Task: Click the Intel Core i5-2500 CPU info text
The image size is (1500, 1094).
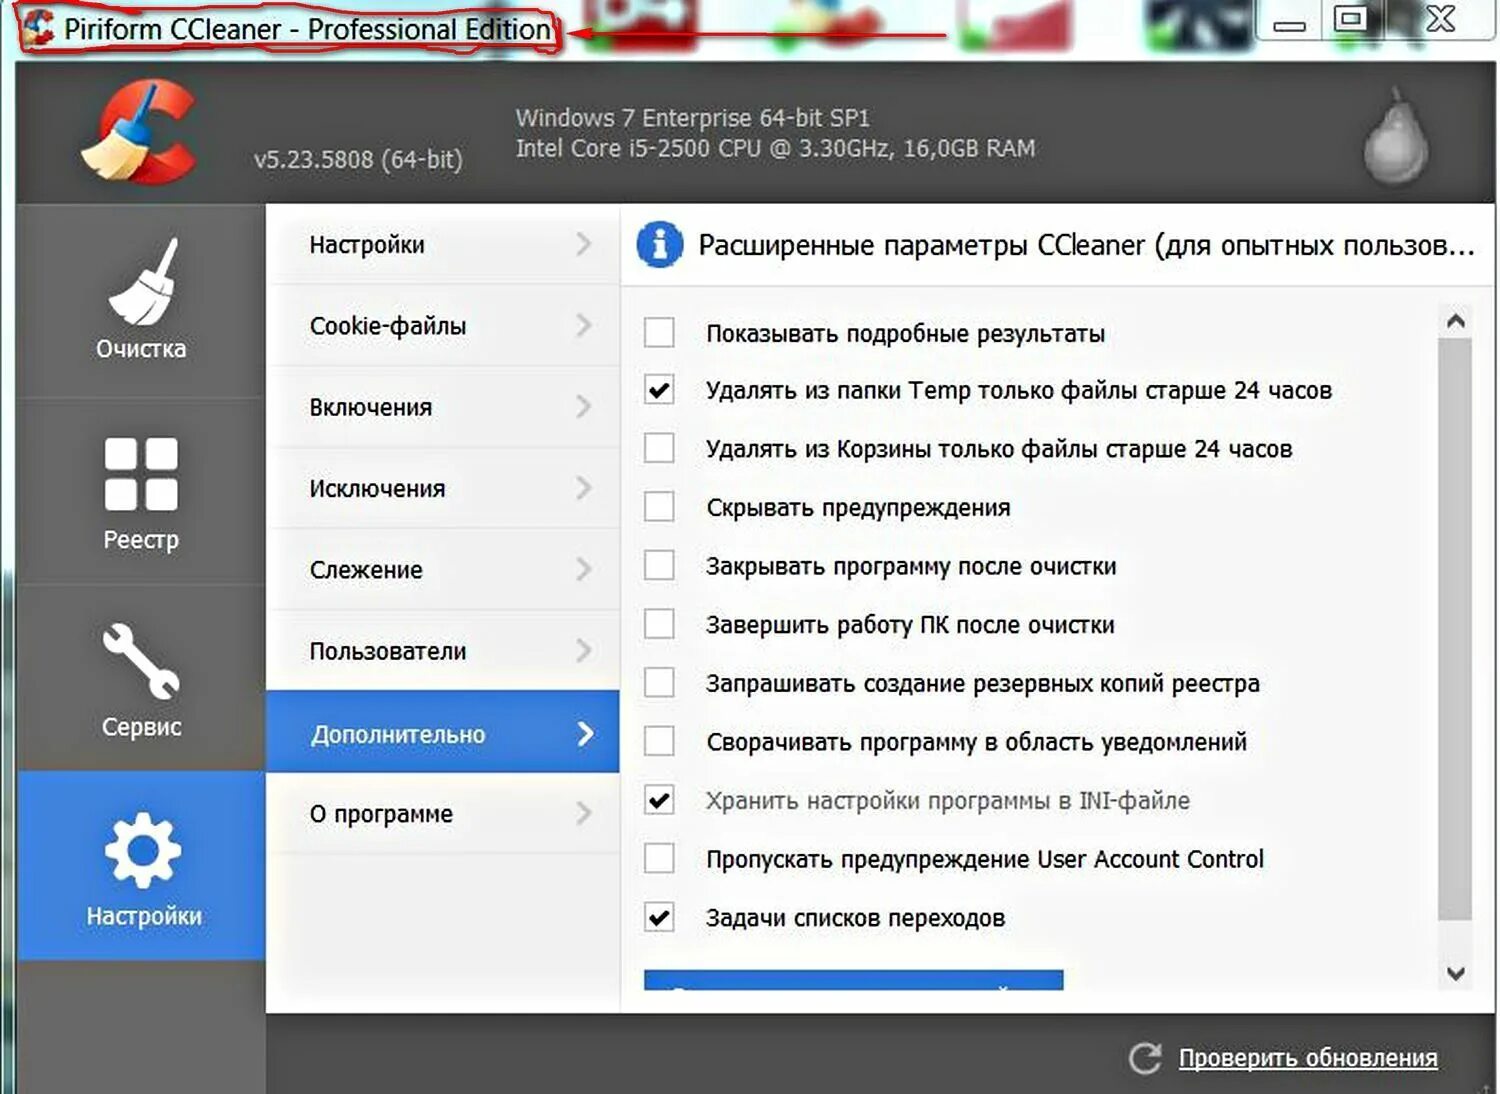Action: 775,148
